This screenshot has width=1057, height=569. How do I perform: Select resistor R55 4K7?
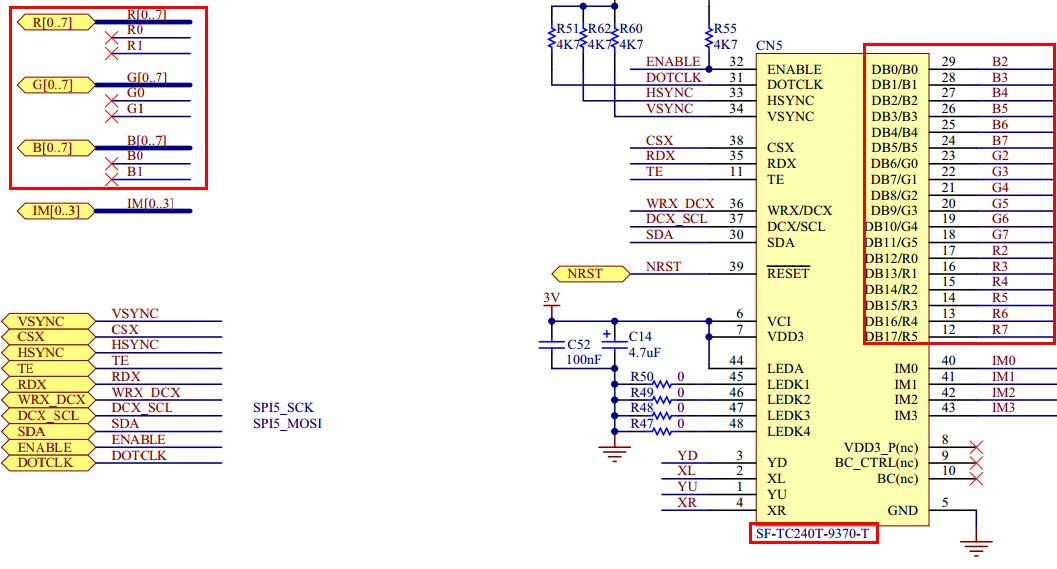tap(709, 38)
